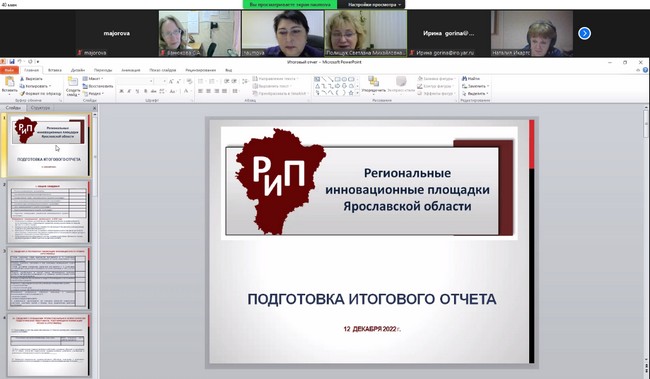
Task: Click the Paste (Вставить) clipboard icon
Action: (9, 82)
